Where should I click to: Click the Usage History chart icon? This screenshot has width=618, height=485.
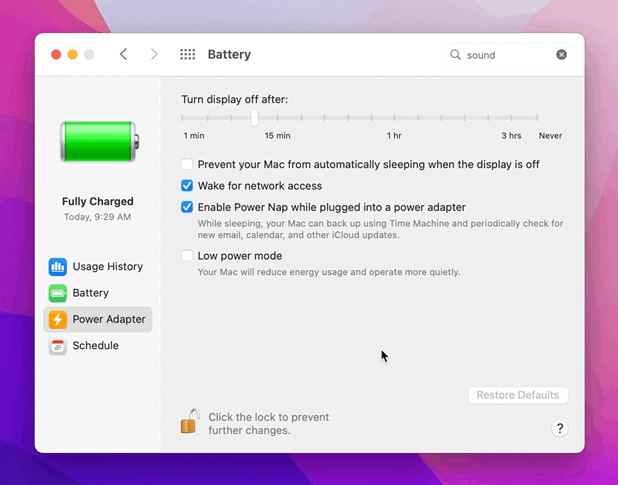pos(58,267)
